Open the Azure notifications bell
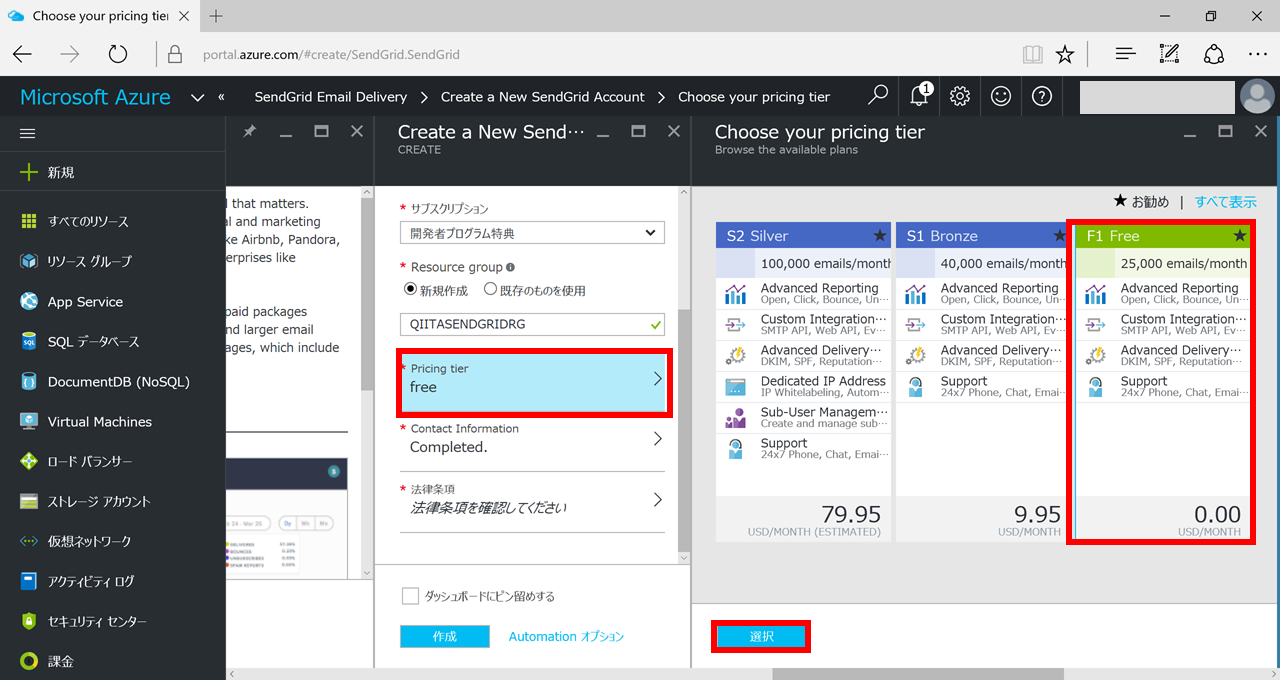This screenshot has width=1280, height=680. pyautogui.click(x=919, y=96)
